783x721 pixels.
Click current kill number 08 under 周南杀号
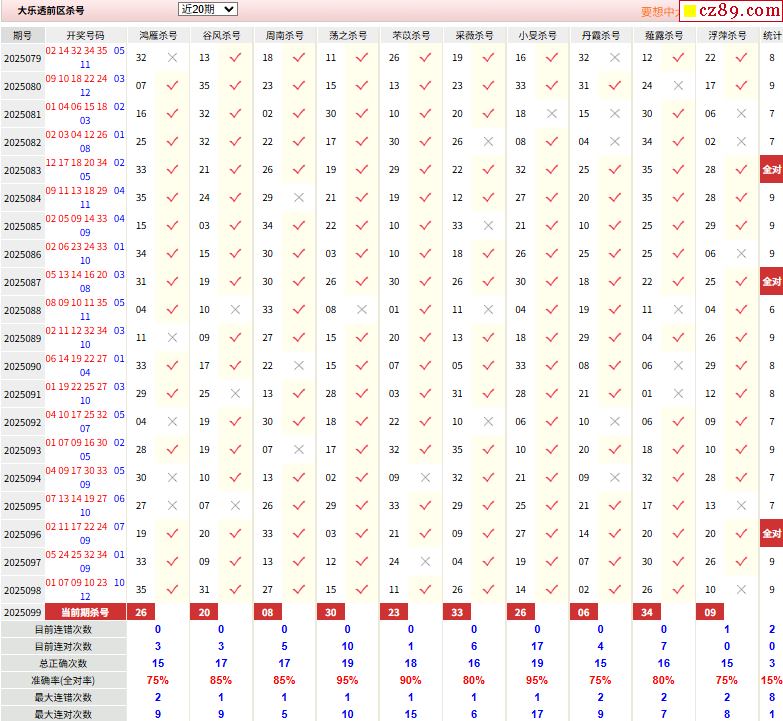point(268,612)
